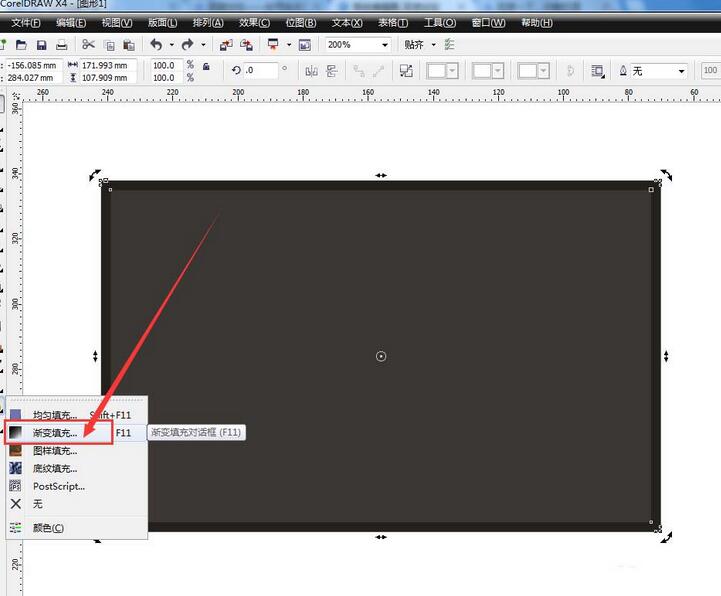Click the Redo arrow icon

click(187, 45)
